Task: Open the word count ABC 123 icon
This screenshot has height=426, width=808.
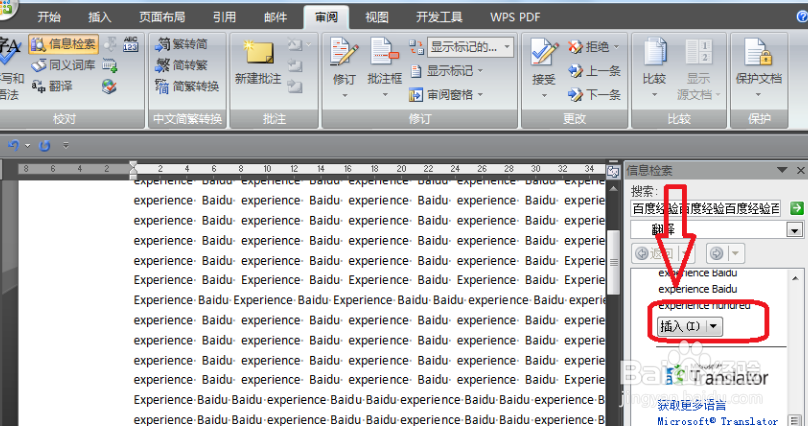Action: 131,44
